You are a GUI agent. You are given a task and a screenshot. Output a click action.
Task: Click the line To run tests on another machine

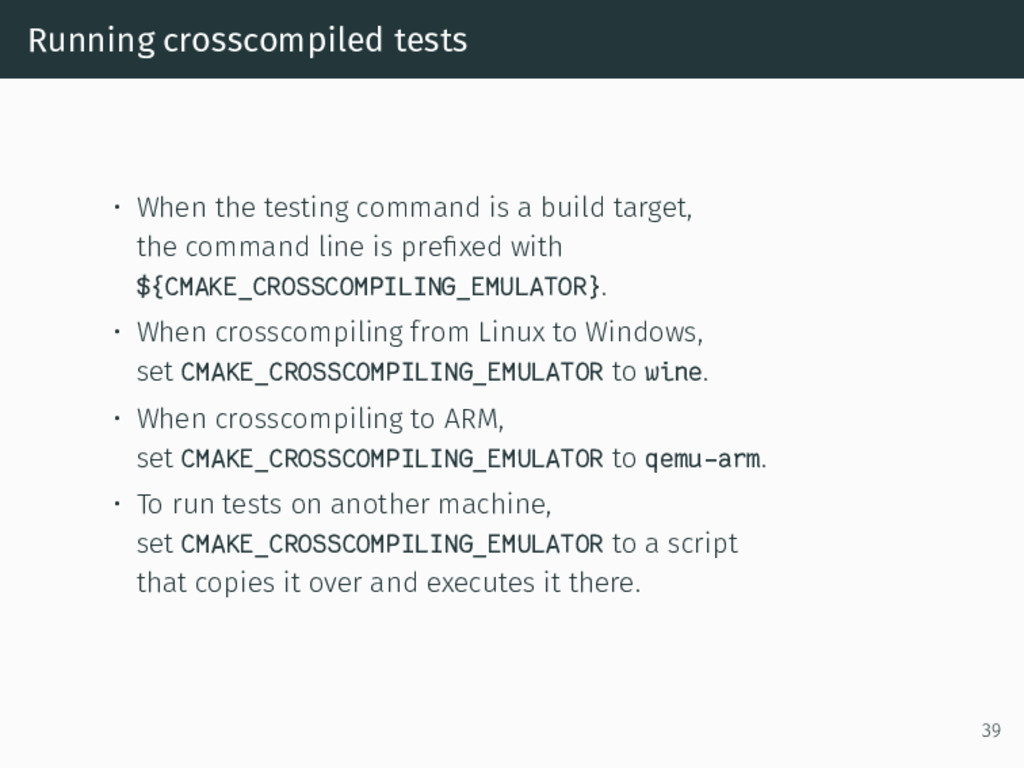coord(344,504)
